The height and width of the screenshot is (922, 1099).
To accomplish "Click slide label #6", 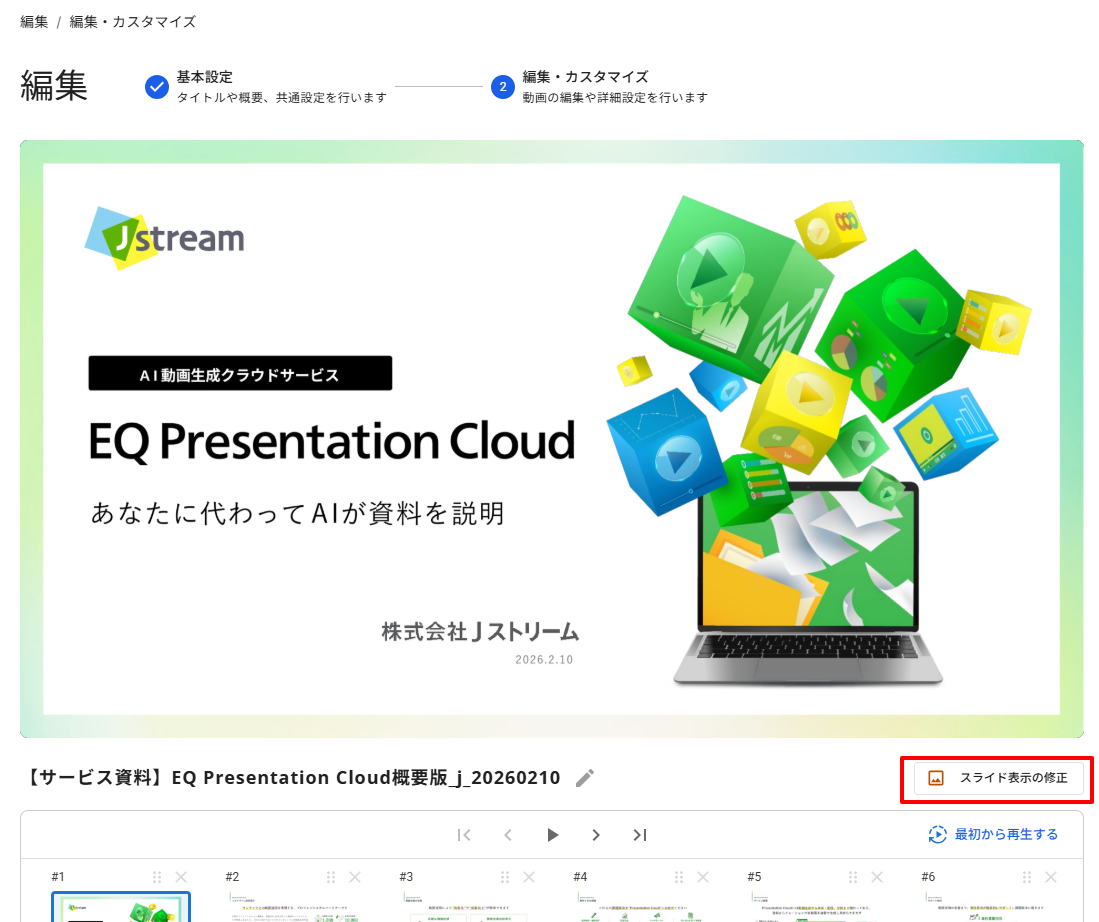I will pyautogui.click(x=928, y=877).
